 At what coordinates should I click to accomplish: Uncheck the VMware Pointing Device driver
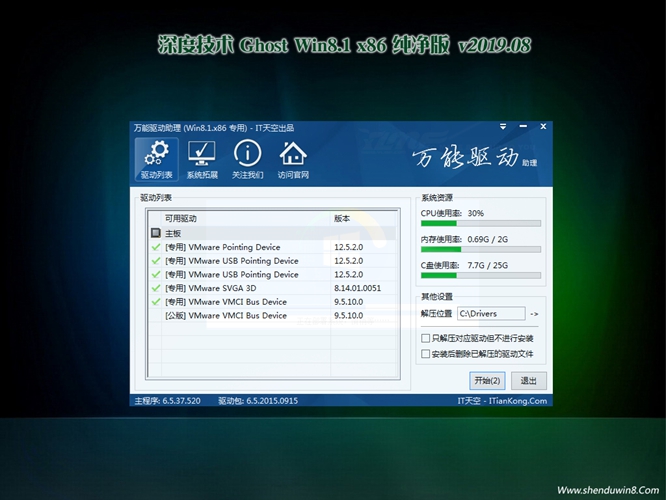(156, 247)
